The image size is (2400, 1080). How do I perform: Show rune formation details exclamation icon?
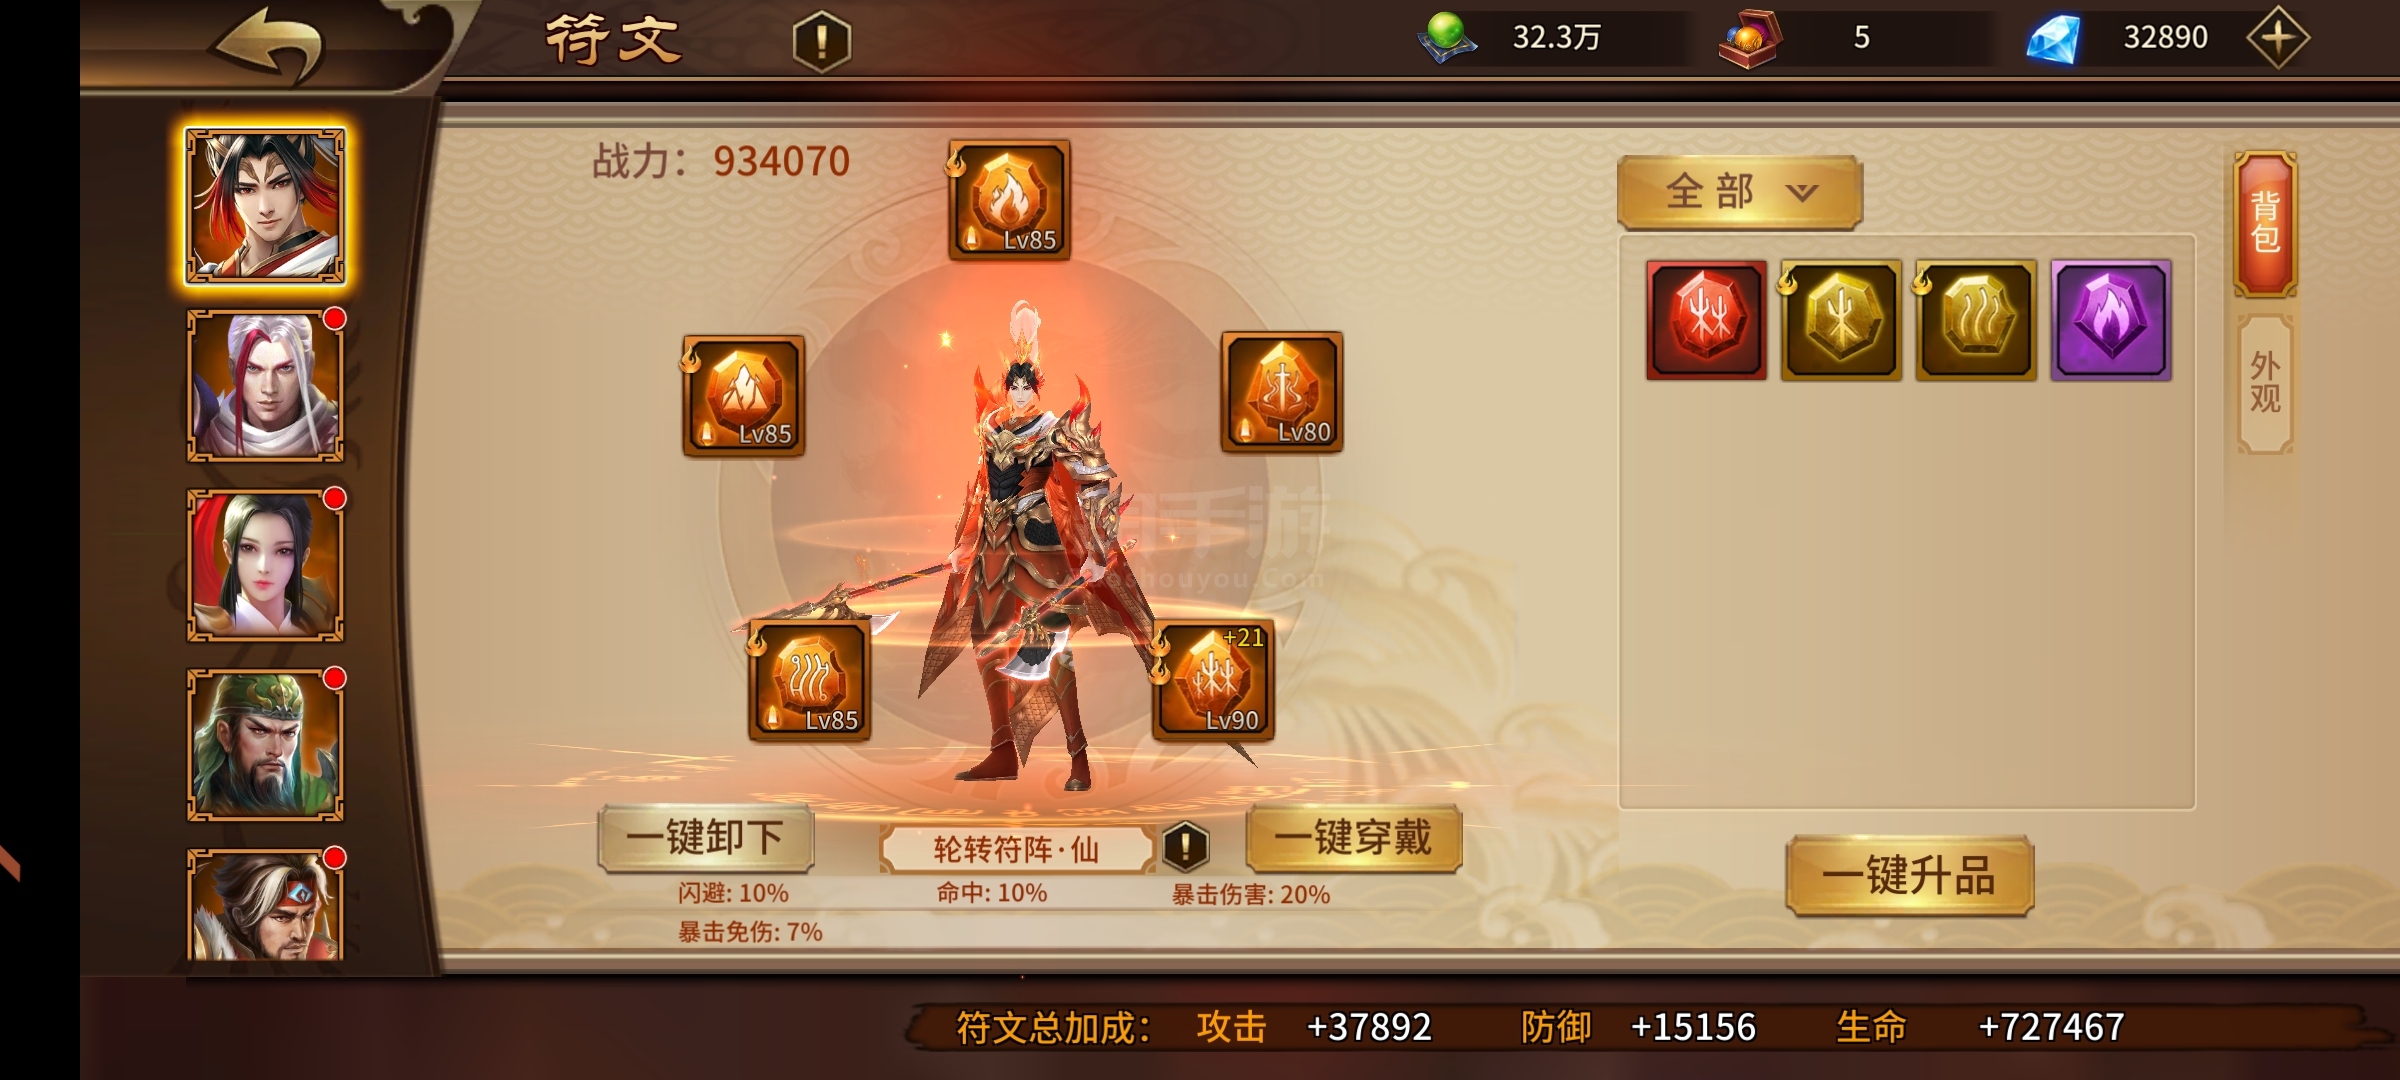(x=1185, y=847)
